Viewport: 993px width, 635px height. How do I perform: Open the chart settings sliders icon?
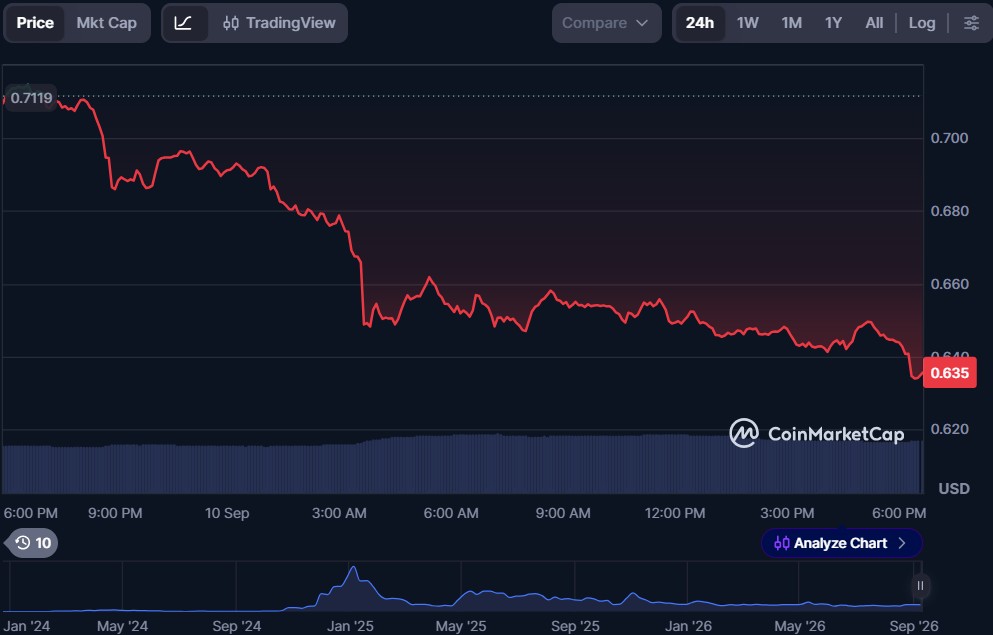click(x=971, y=23)
